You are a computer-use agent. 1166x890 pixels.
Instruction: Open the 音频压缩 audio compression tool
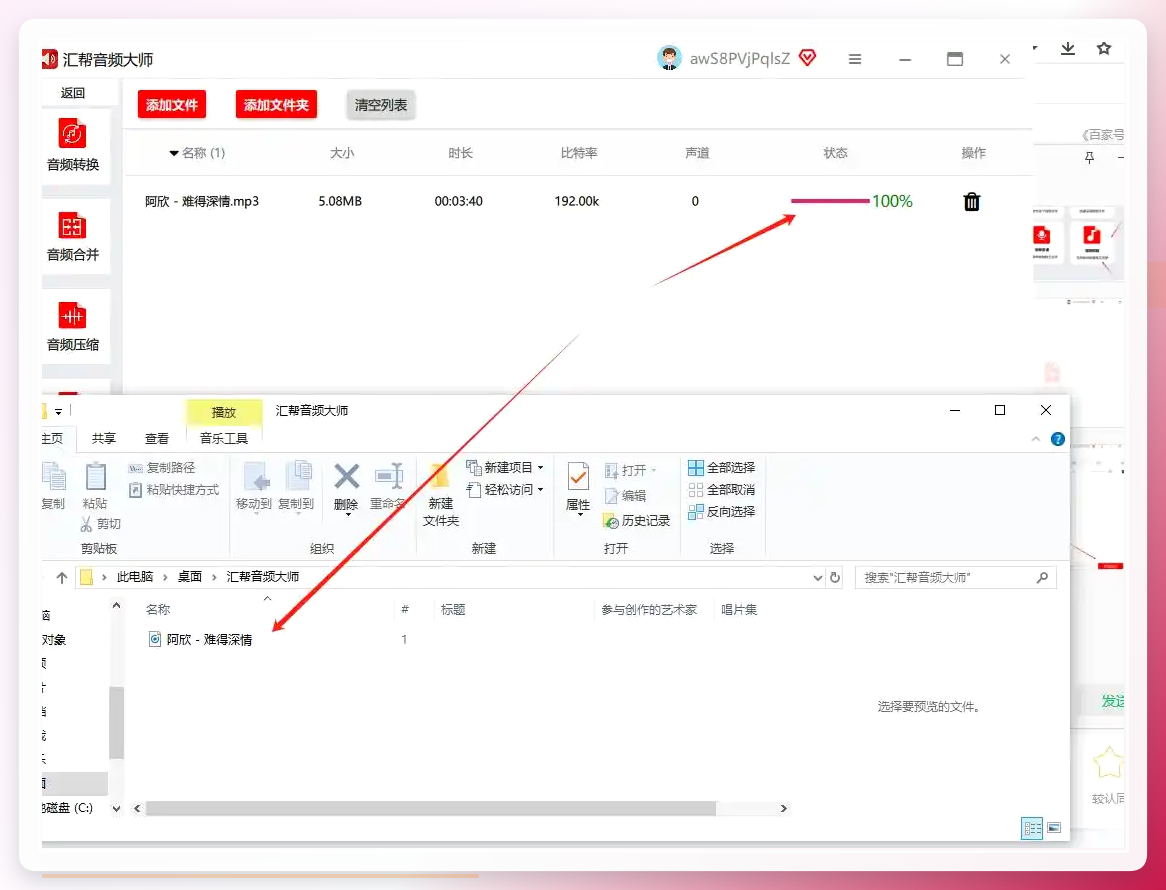point(73,326)
